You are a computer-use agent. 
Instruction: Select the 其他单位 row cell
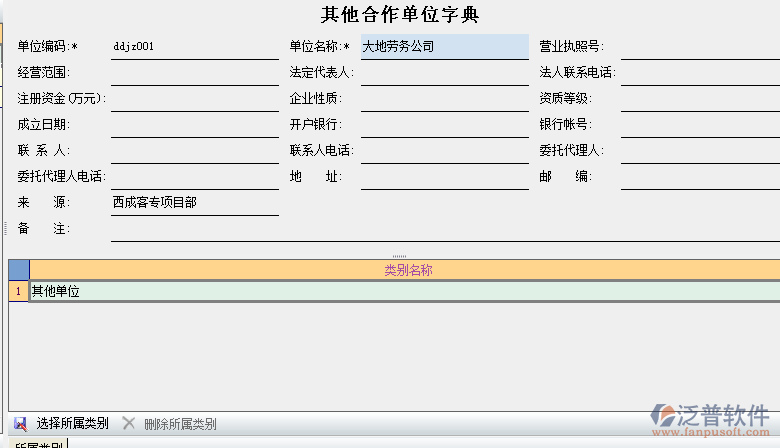(x=405, y=291)
